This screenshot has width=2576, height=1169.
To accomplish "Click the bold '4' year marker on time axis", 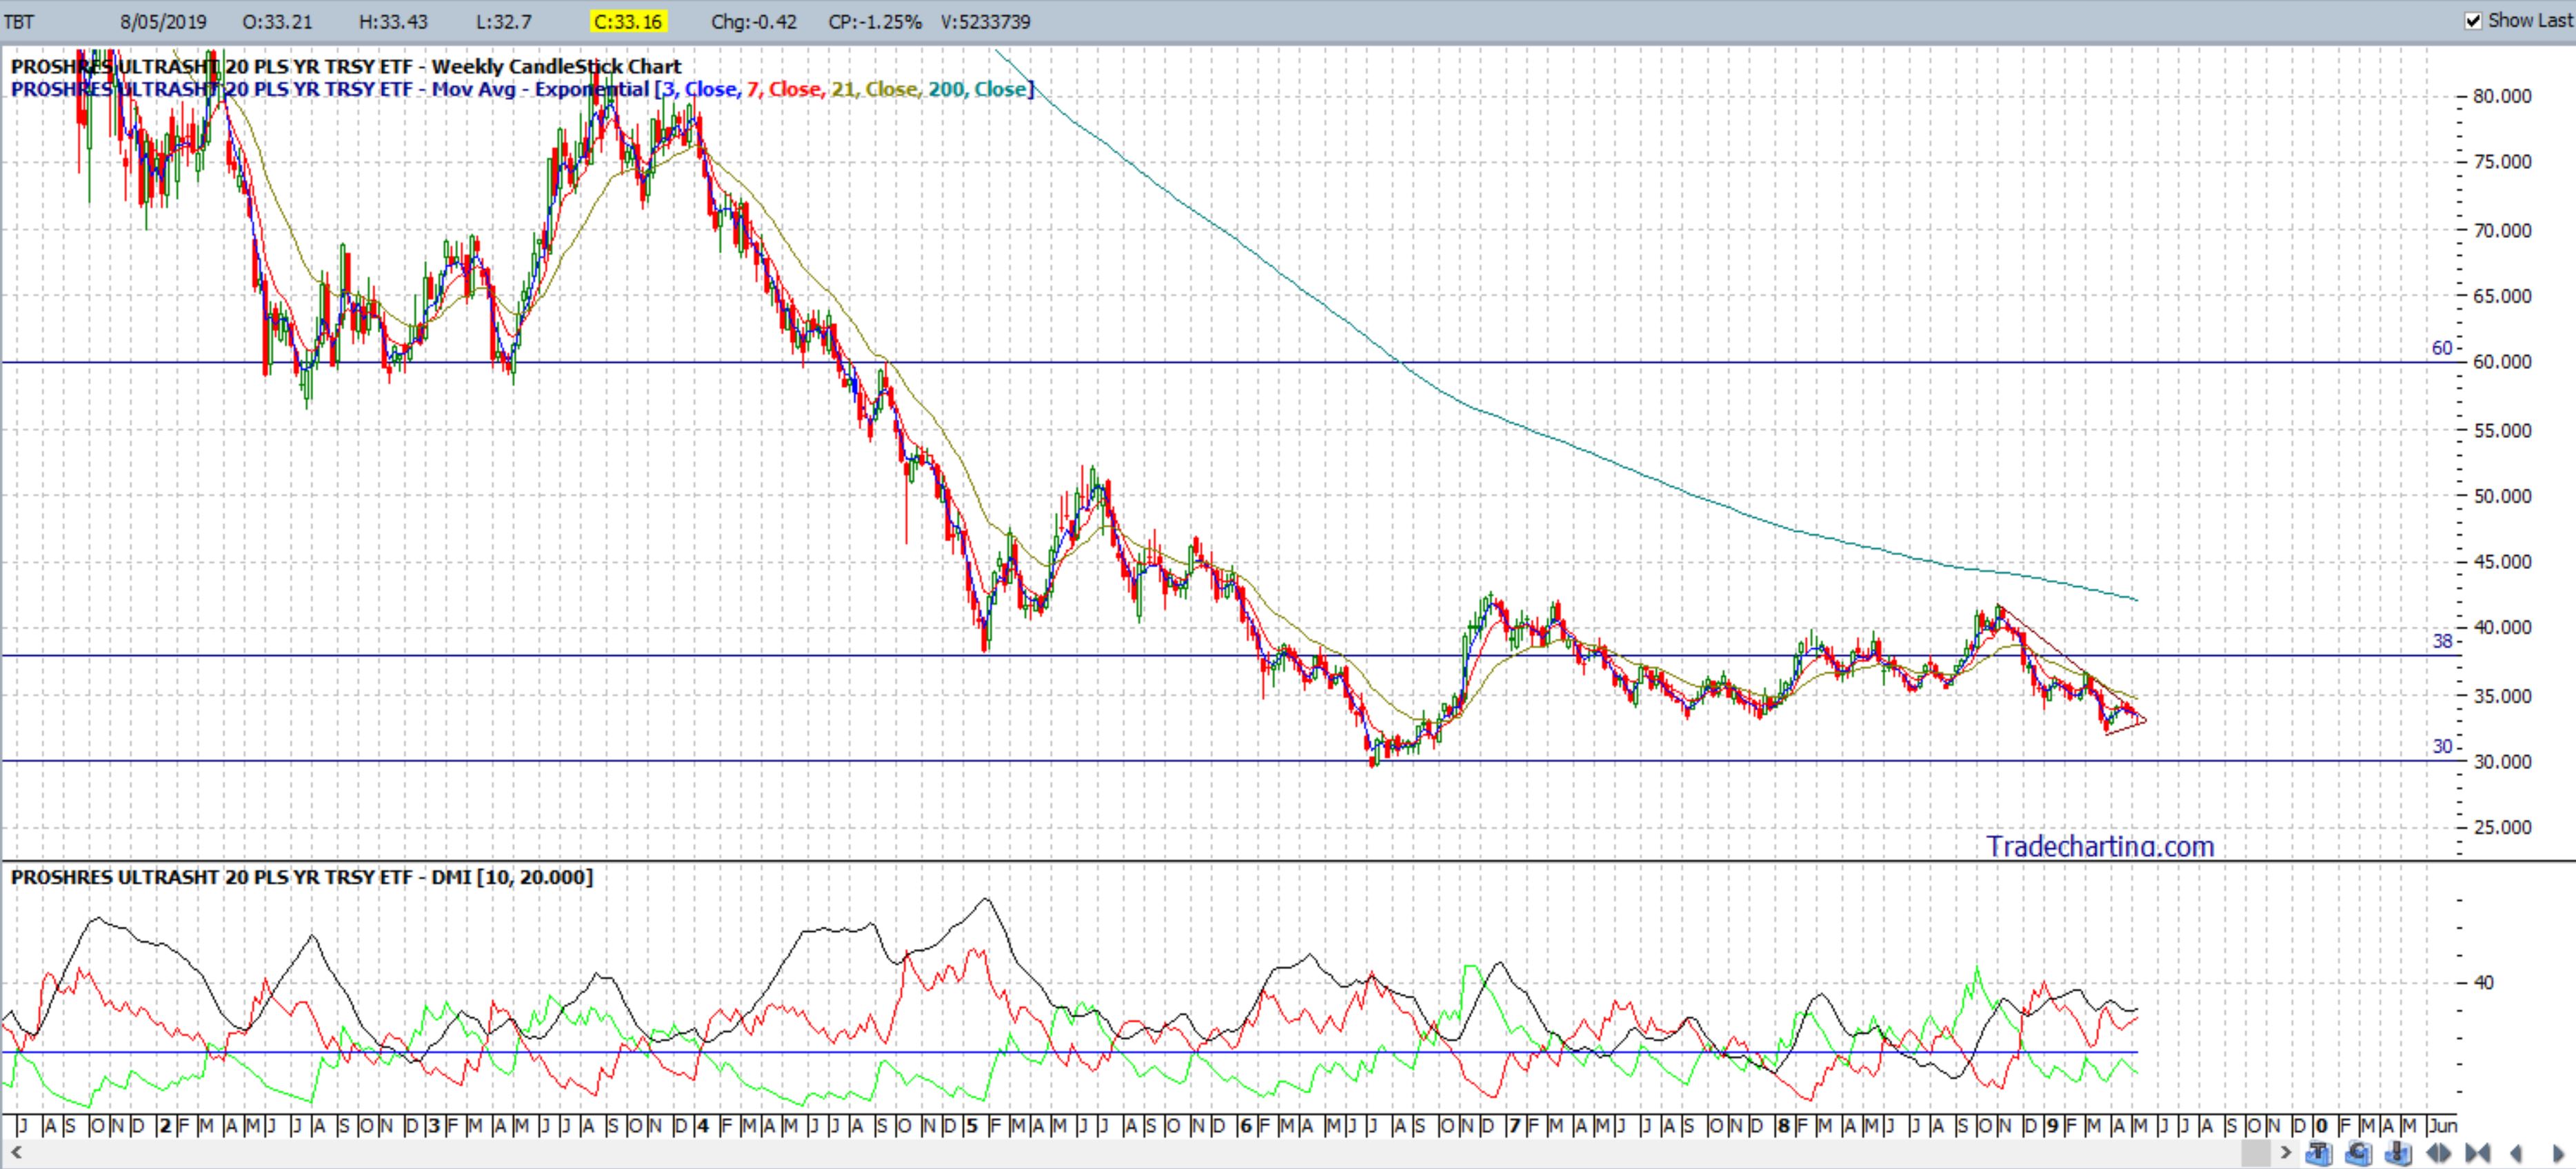I will [x=703, y=1126].
